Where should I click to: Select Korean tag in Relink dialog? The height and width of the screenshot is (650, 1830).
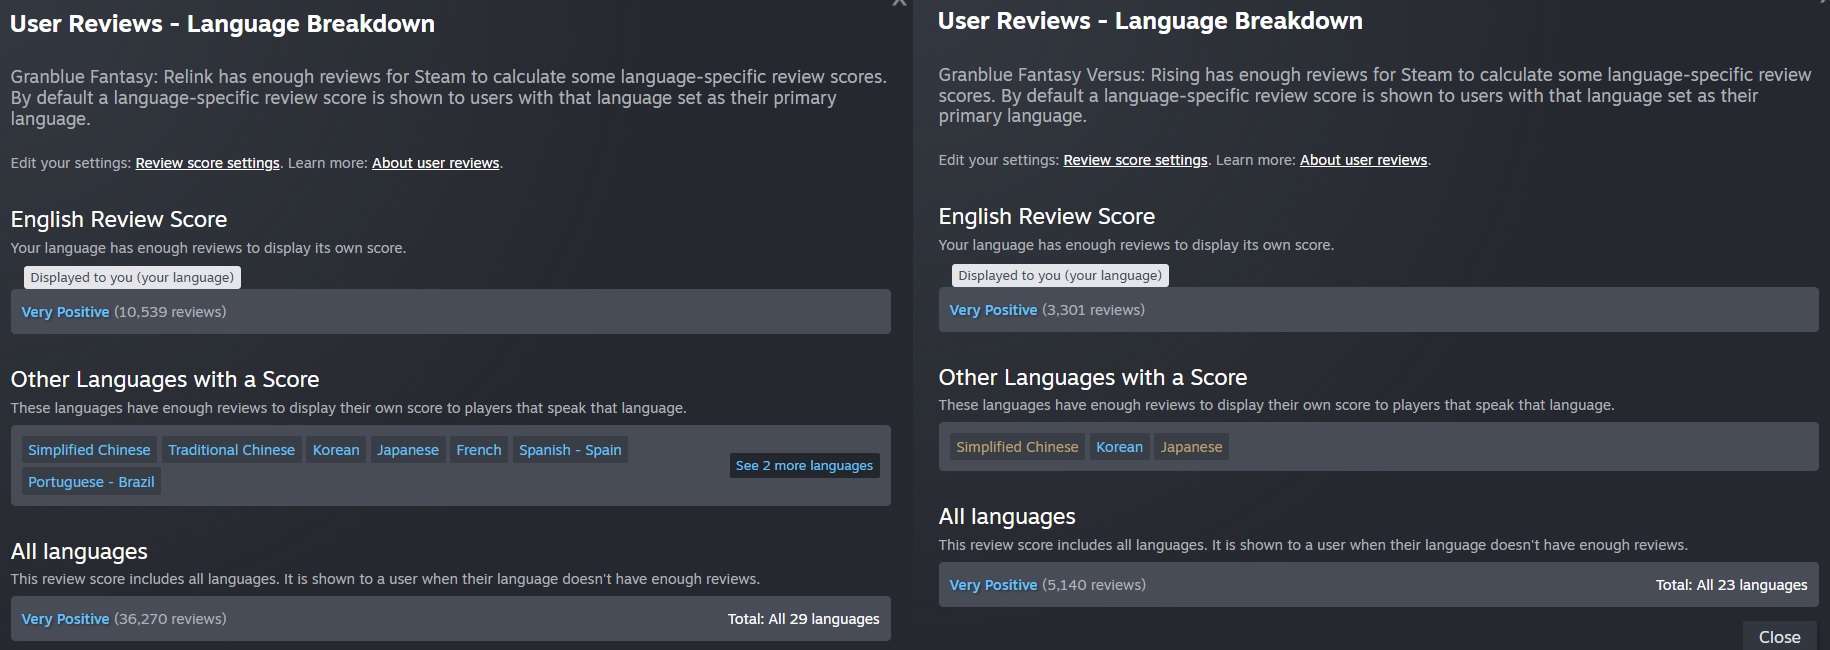point(336,450)
